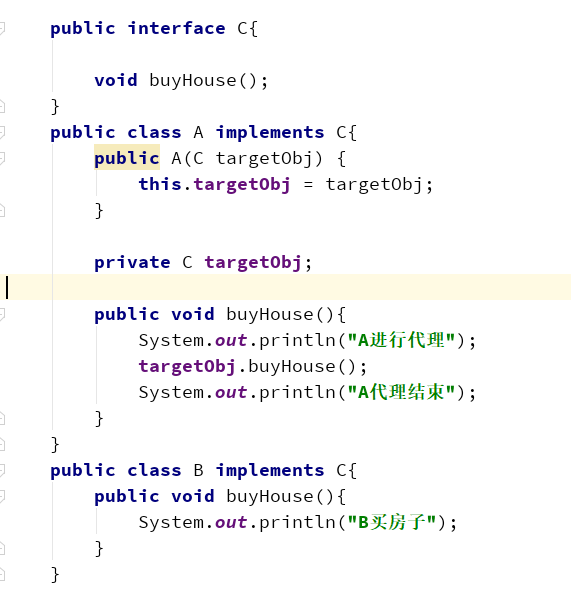Click class name 'A' in 'public class A'

[198, 133]
